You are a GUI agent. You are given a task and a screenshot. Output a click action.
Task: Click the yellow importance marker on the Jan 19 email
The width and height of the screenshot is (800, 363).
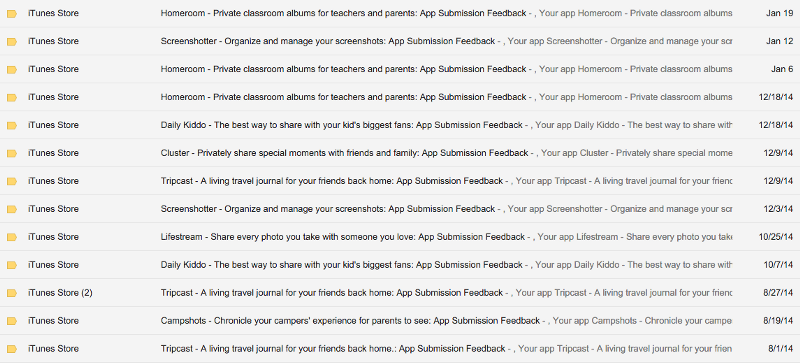pyautogui.click(x=12, y=14)
